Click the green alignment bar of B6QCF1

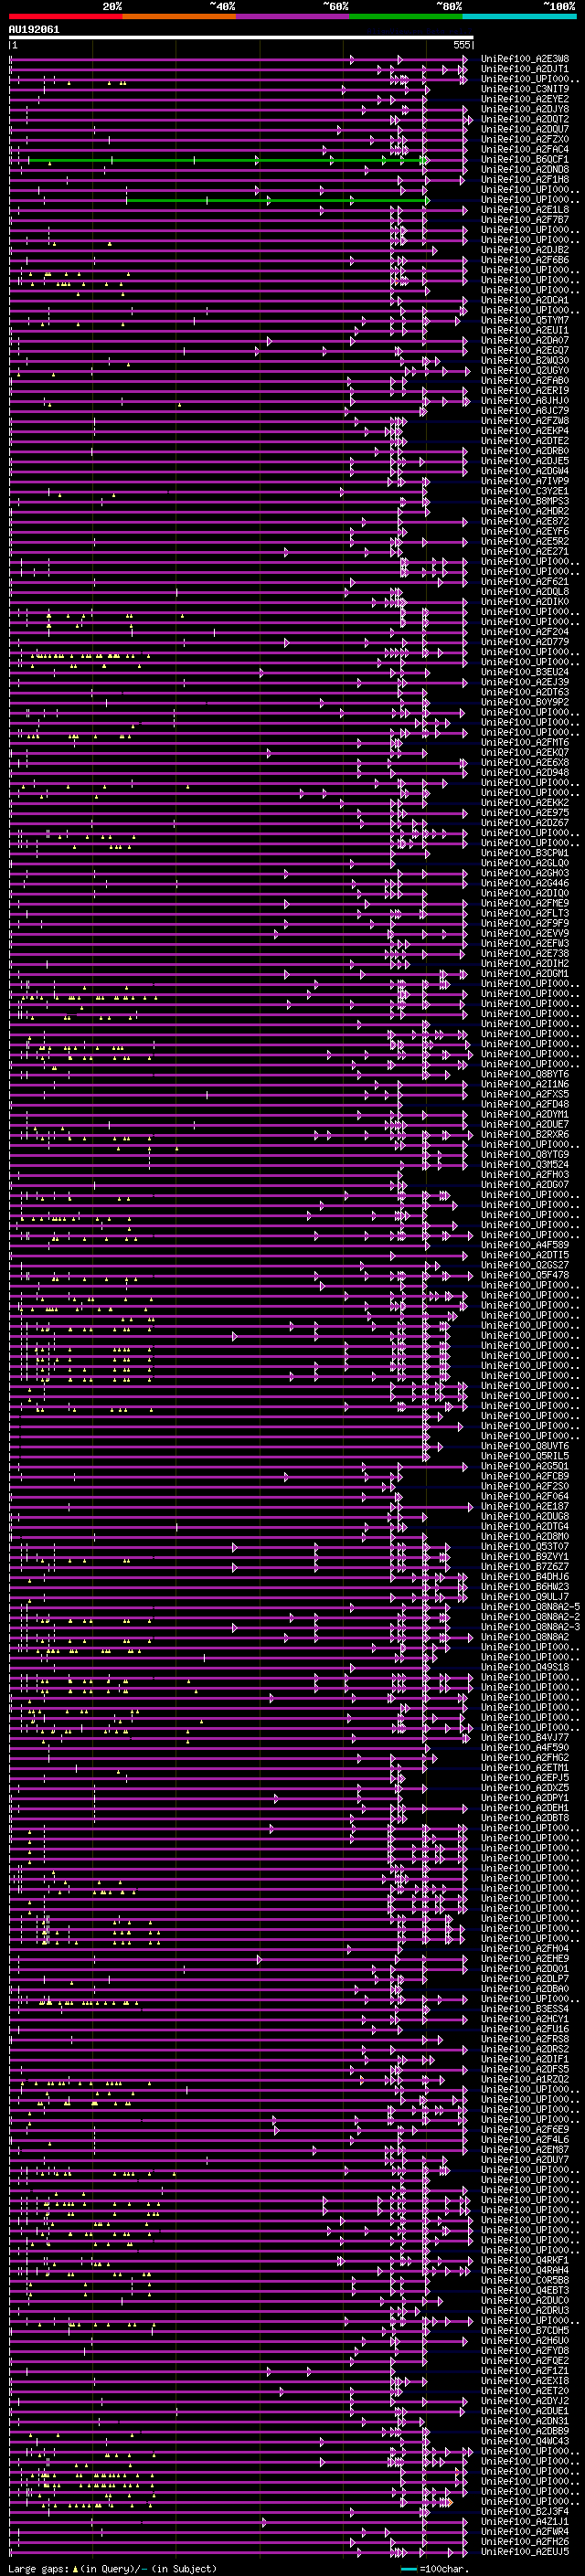click(x=226, y=160)
